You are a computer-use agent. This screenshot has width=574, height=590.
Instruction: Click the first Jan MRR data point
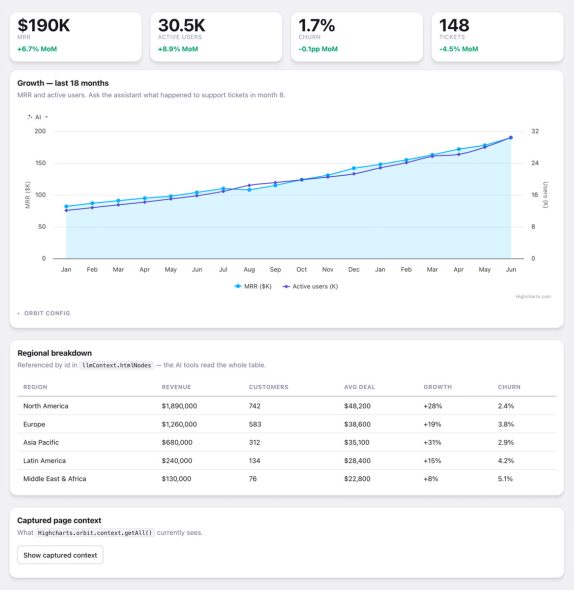click(x=66, y=206)
